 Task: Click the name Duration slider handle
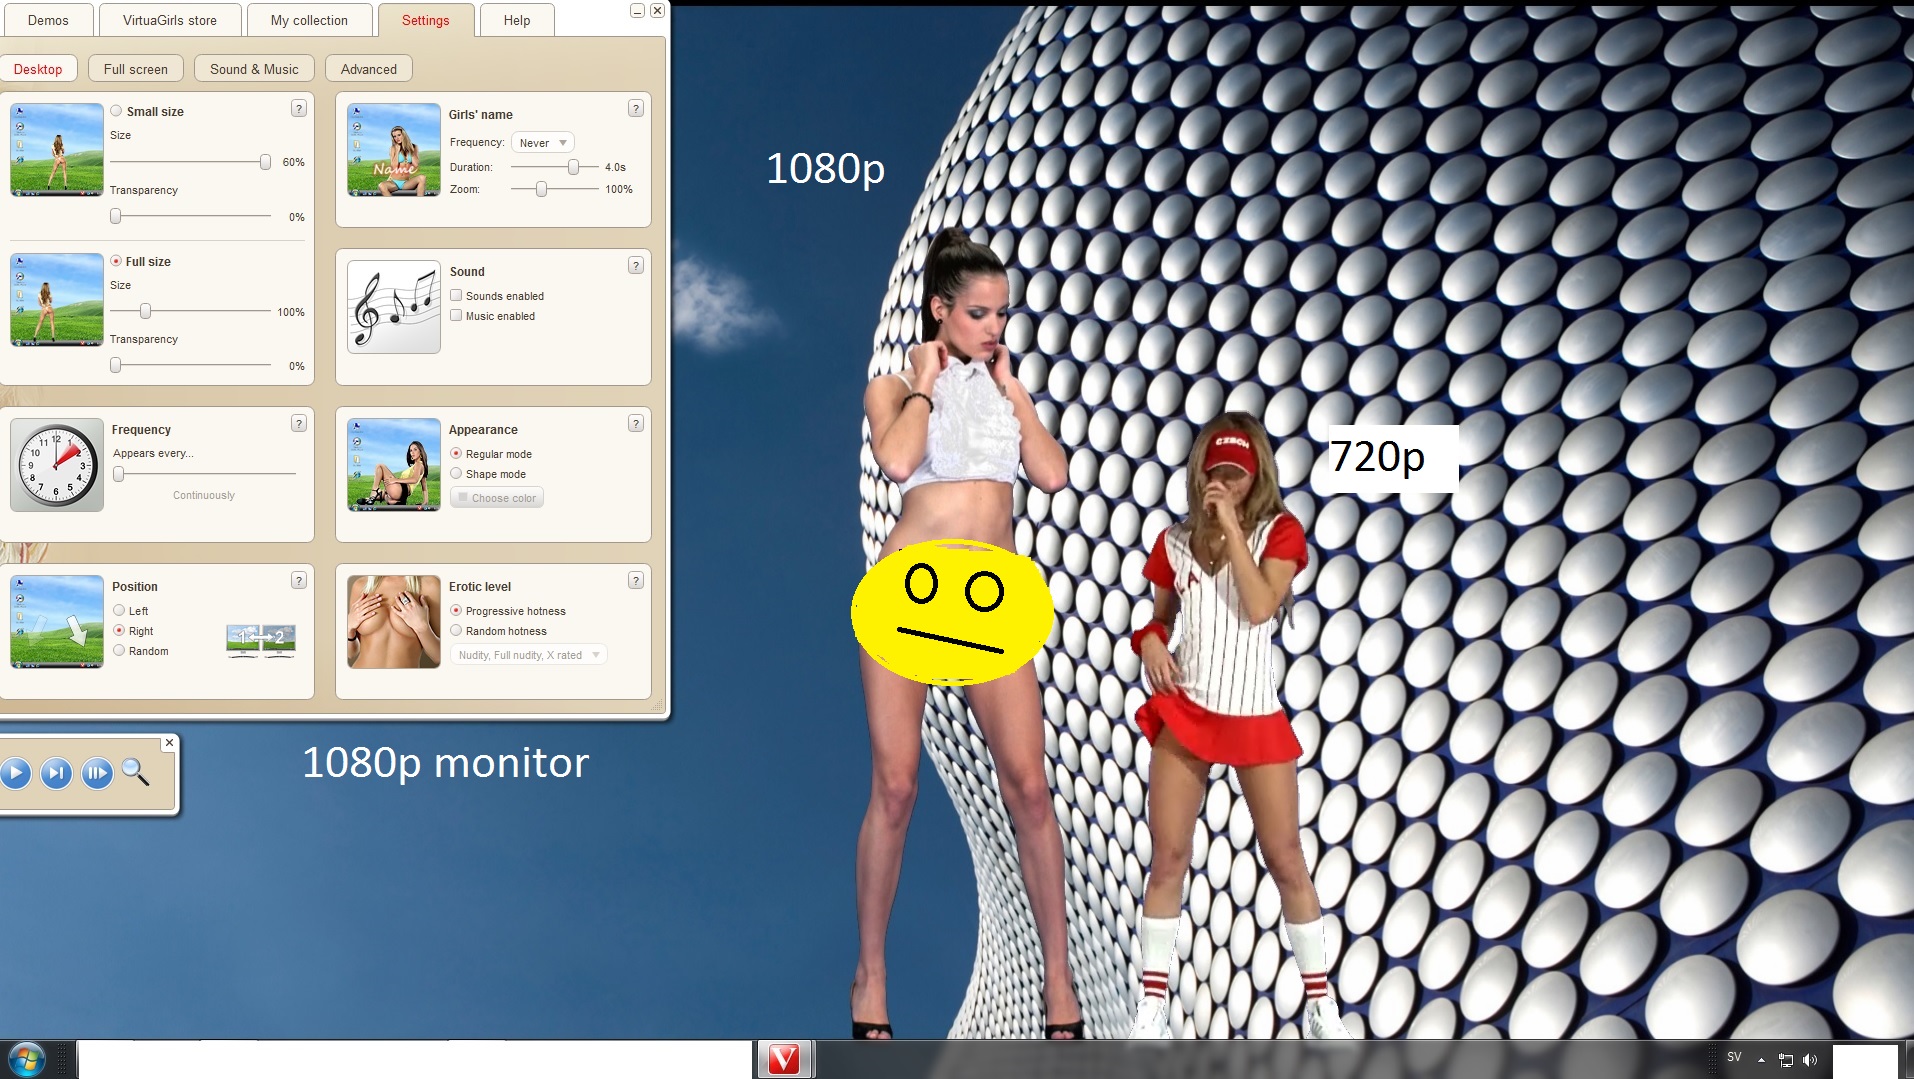574,167
